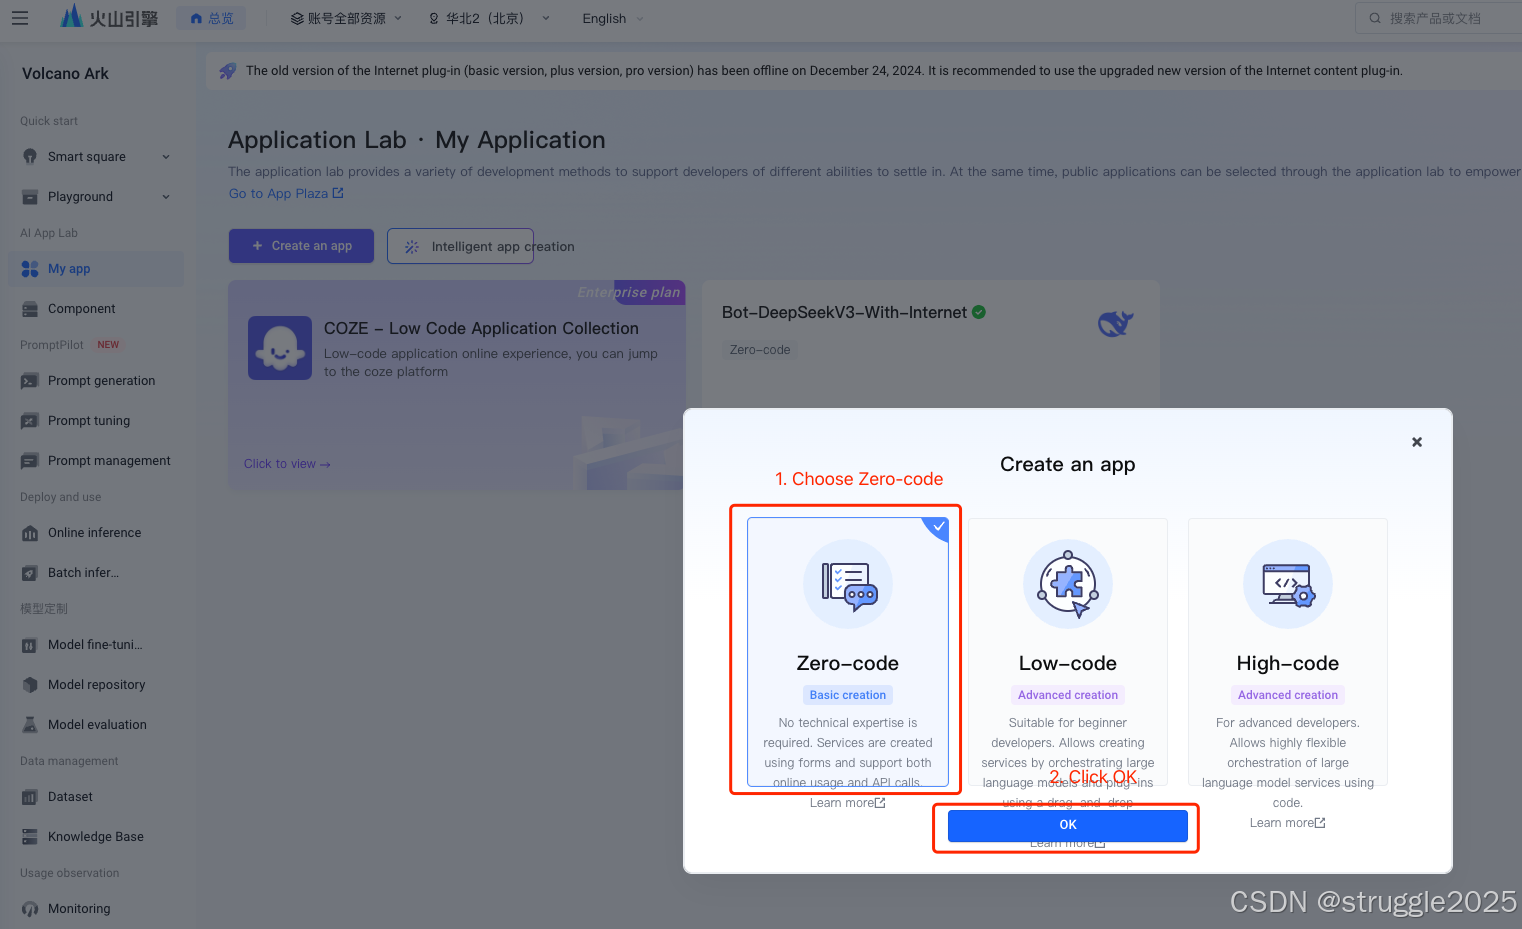1522x929 pixels.
Task: Click the Online inference icon
Action: pos(30,533)
